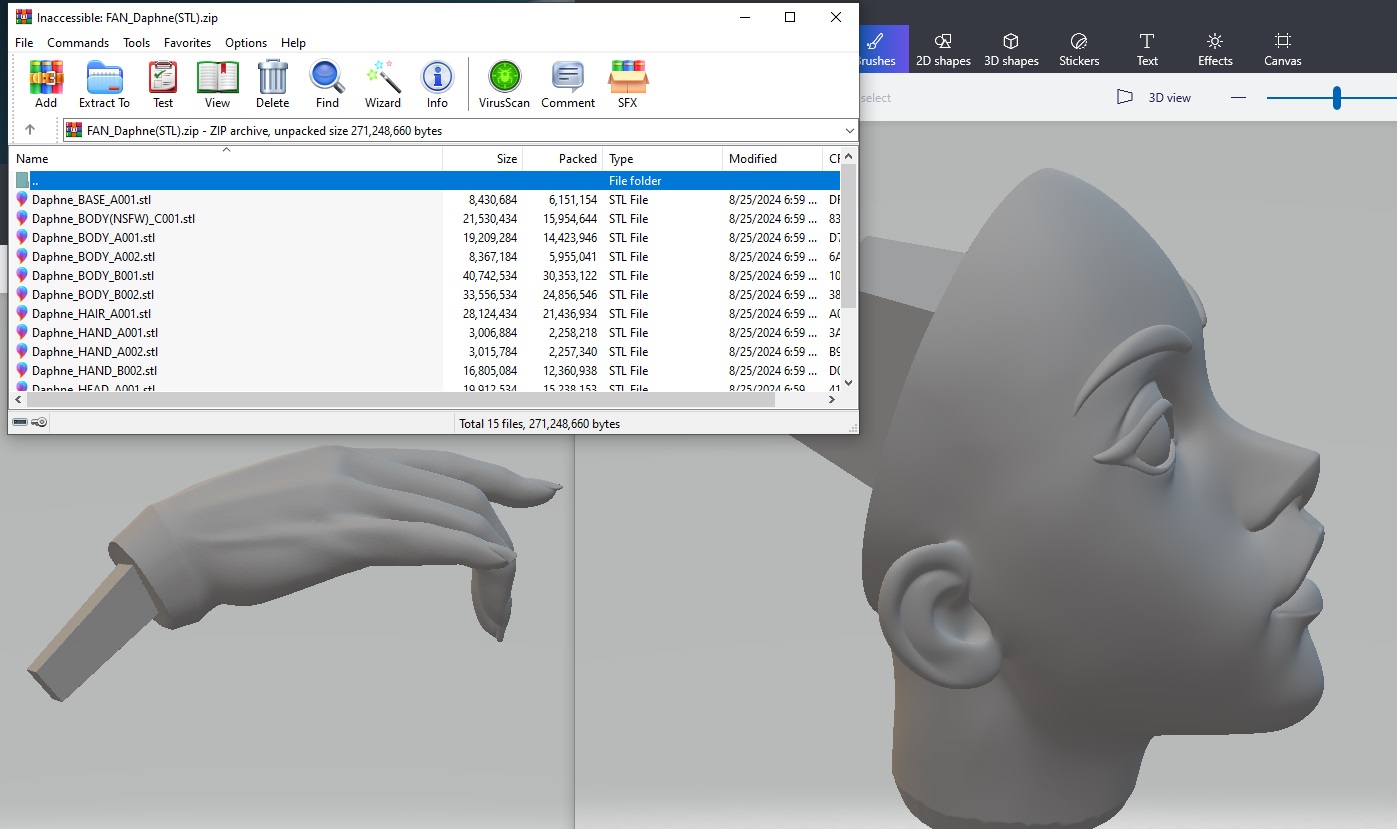Open the archive Comment tool
This screenshot has height=829, width=1397.
pyautogui.click(x=568, y=84)
